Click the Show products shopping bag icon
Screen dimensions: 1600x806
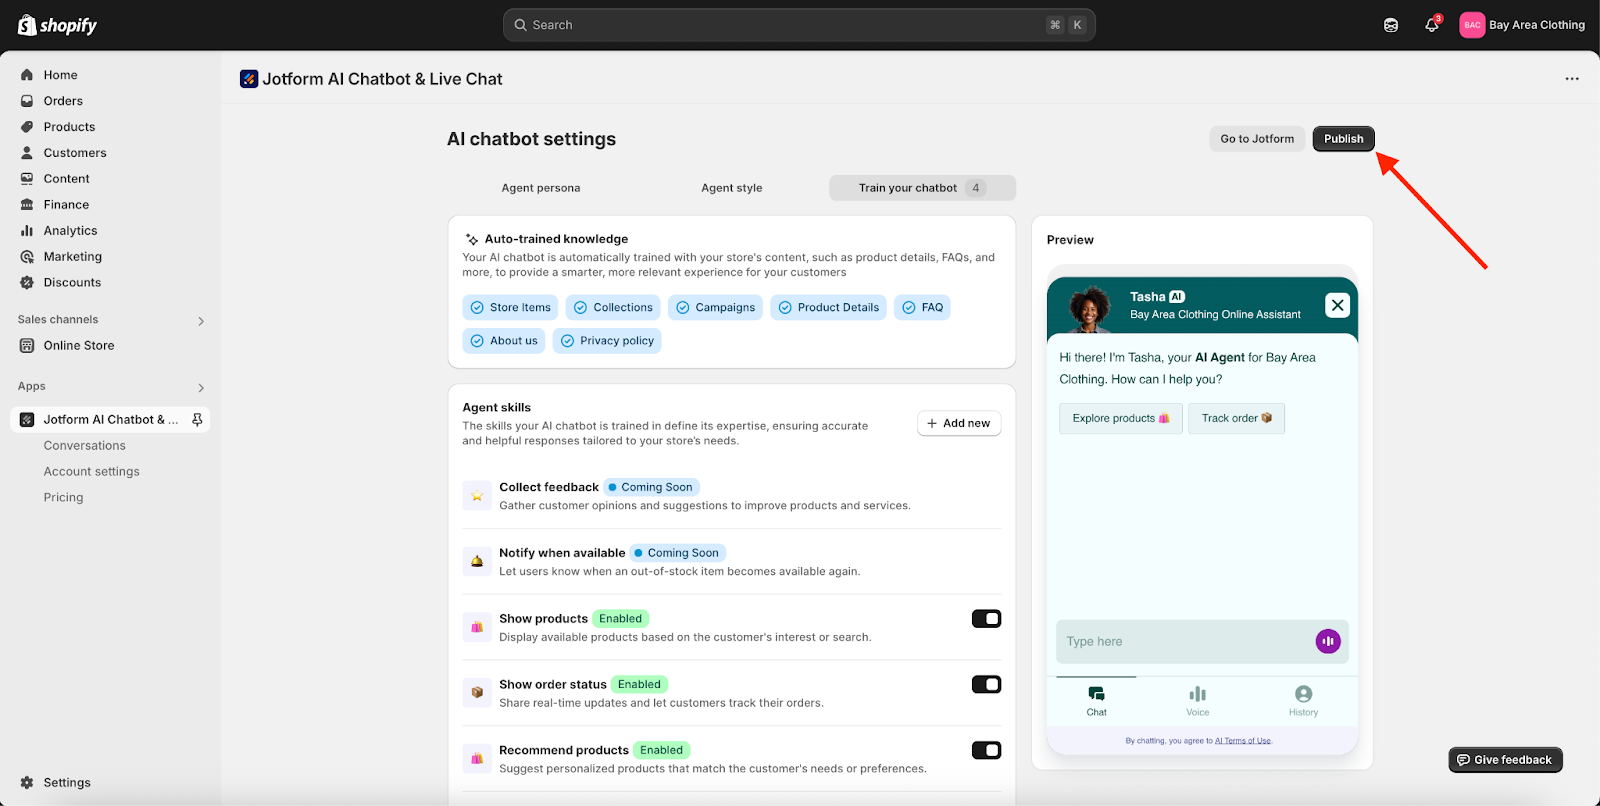pyautogui.click(x=477, y=628)
